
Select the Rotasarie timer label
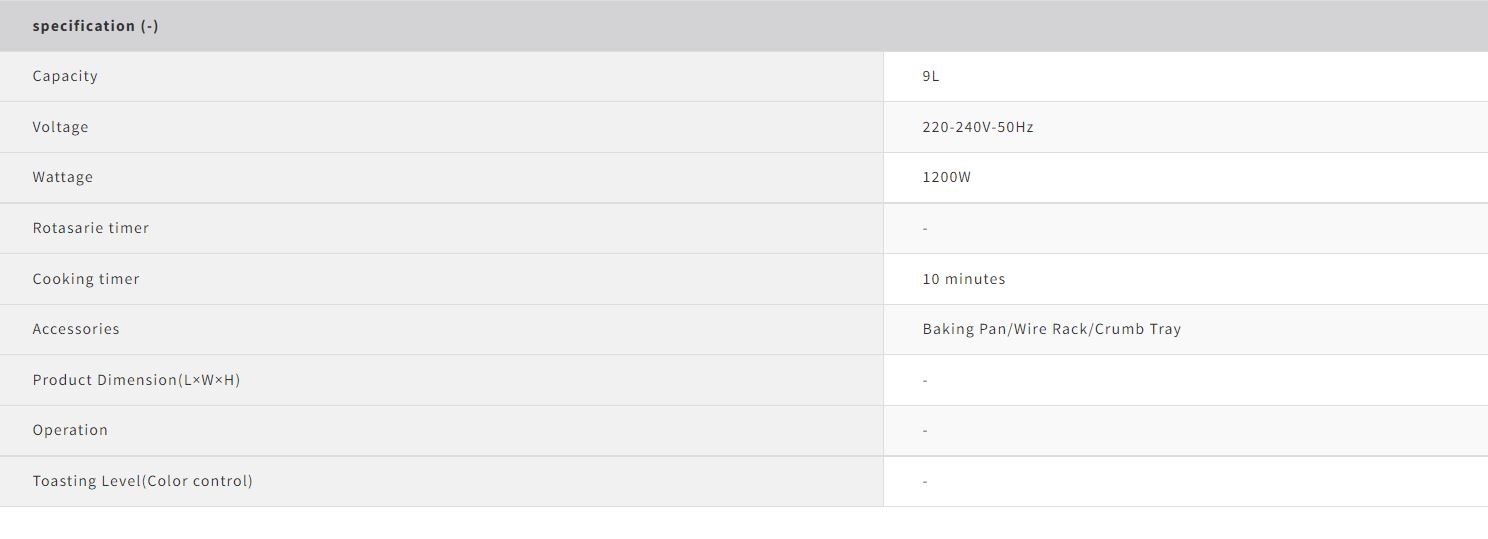click(x=90, y=228)
